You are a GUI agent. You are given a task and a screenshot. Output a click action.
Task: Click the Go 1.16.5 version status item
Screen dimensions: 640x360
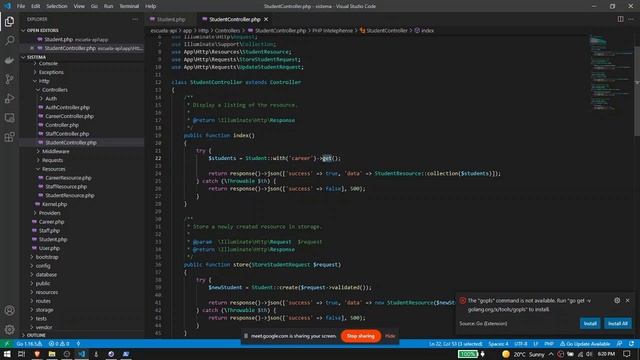(29, 344)
